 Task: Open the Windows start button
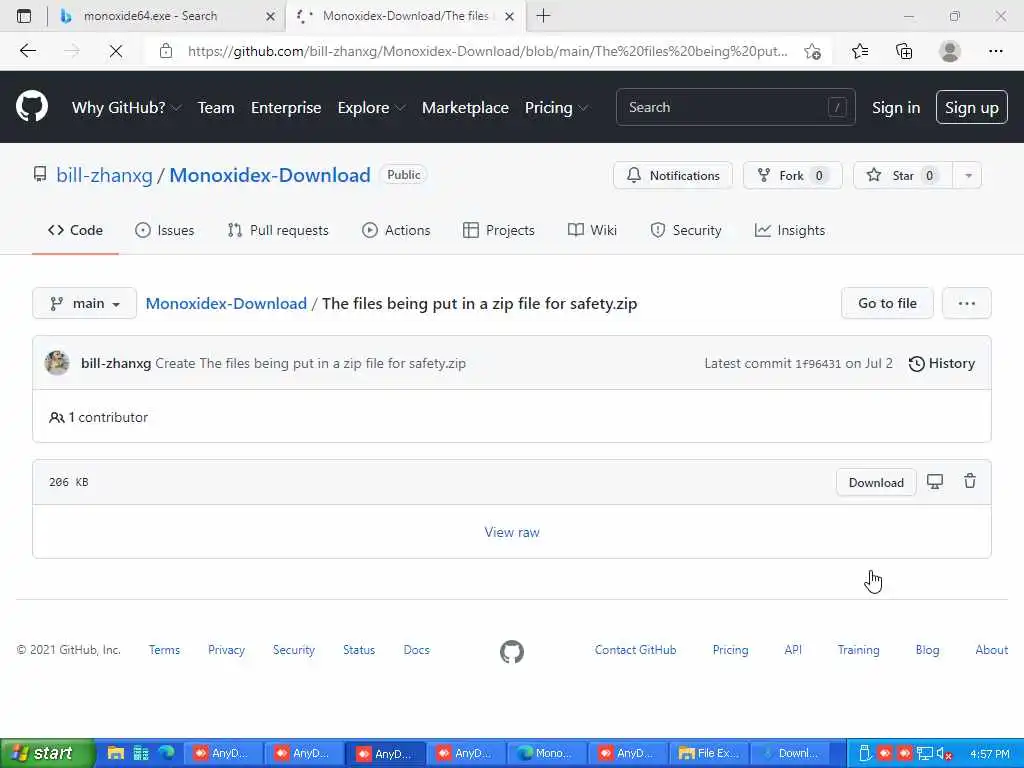pos(47,753)
